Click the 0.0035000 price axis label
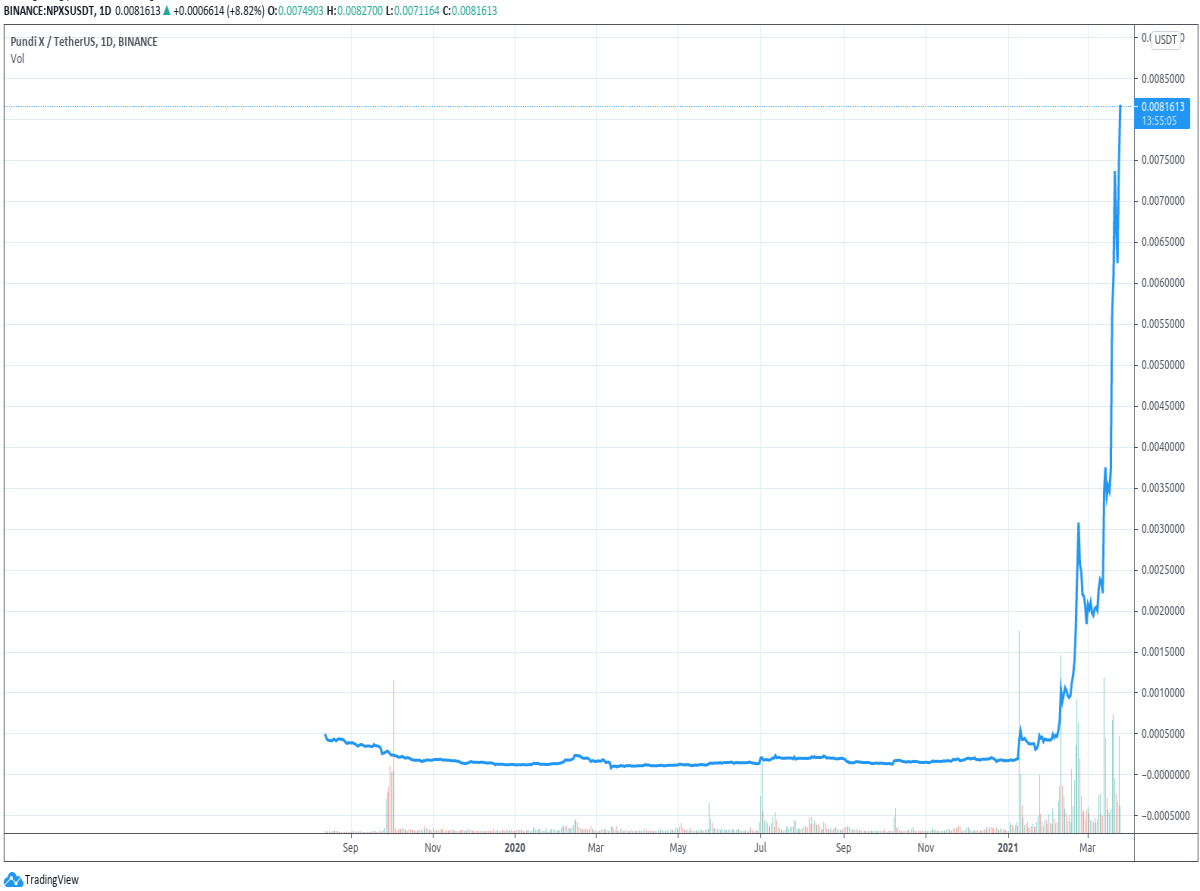The image size is (1200, 891). [1163, 488]
